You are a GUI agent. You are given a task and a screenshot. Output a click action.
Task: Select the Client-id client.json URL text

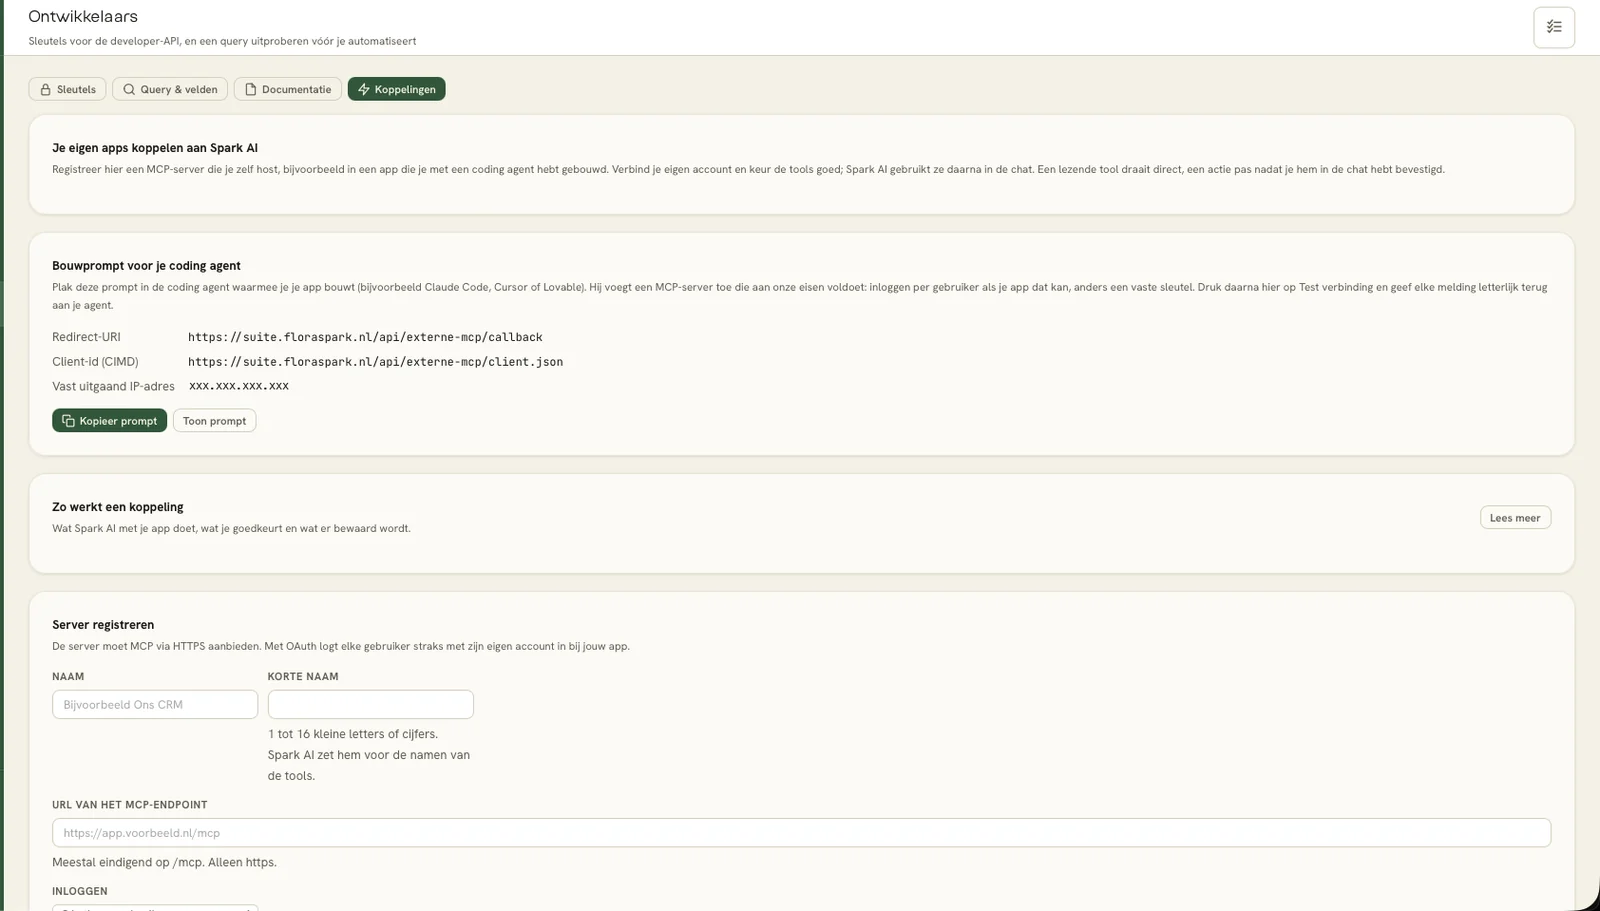pyautogui.click(x=375, y=362)
